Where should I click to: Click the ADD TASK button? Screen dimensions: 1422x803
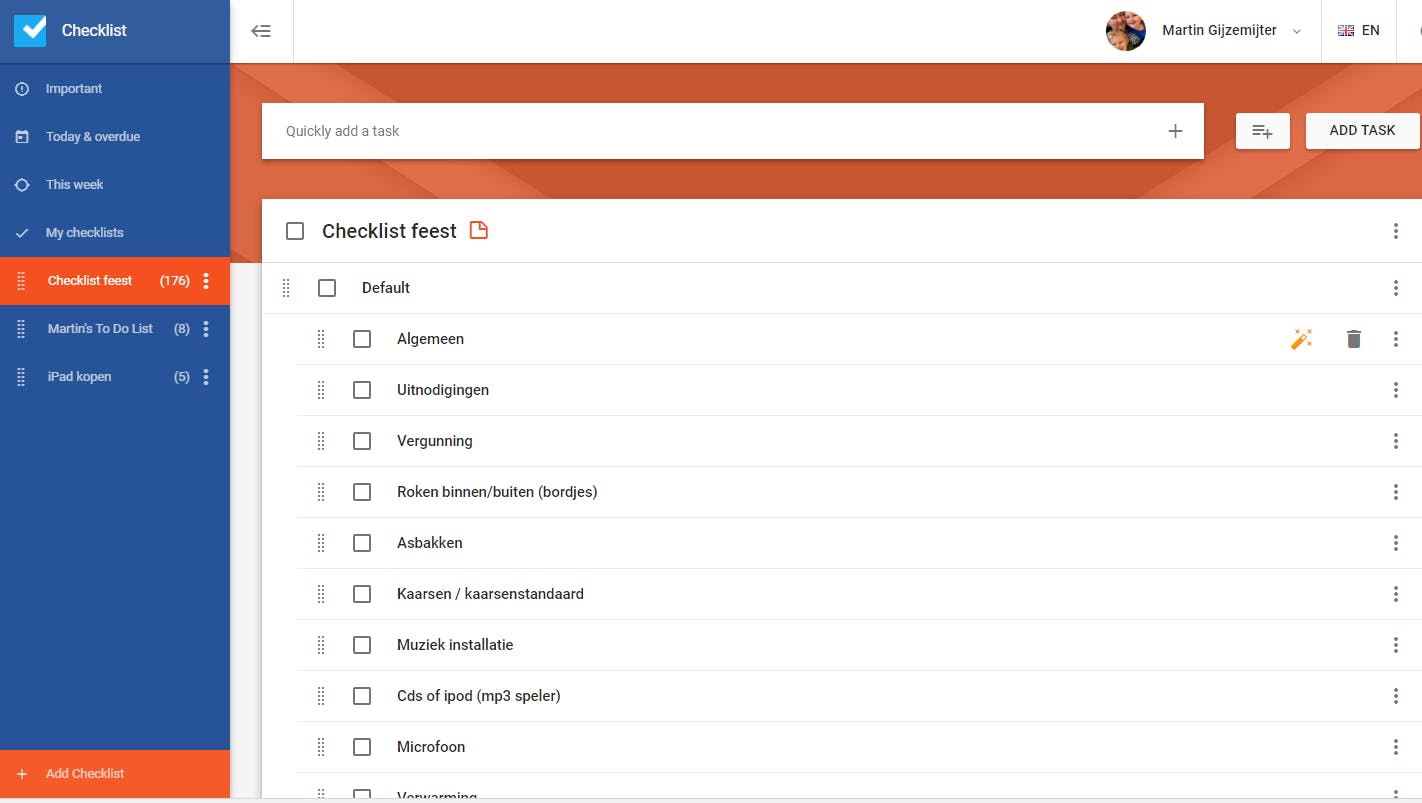click(x=1362, y=131)
